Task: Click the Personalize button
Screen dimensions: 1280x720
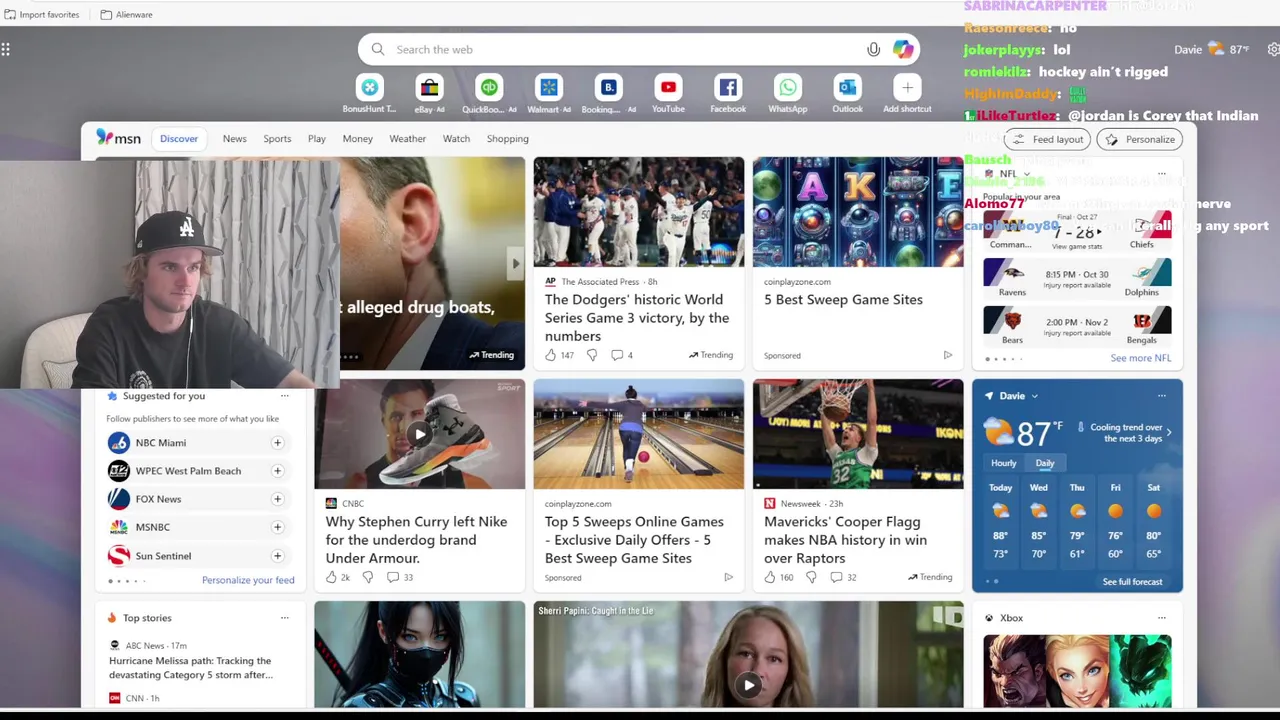Action: tap(1140, 139)
